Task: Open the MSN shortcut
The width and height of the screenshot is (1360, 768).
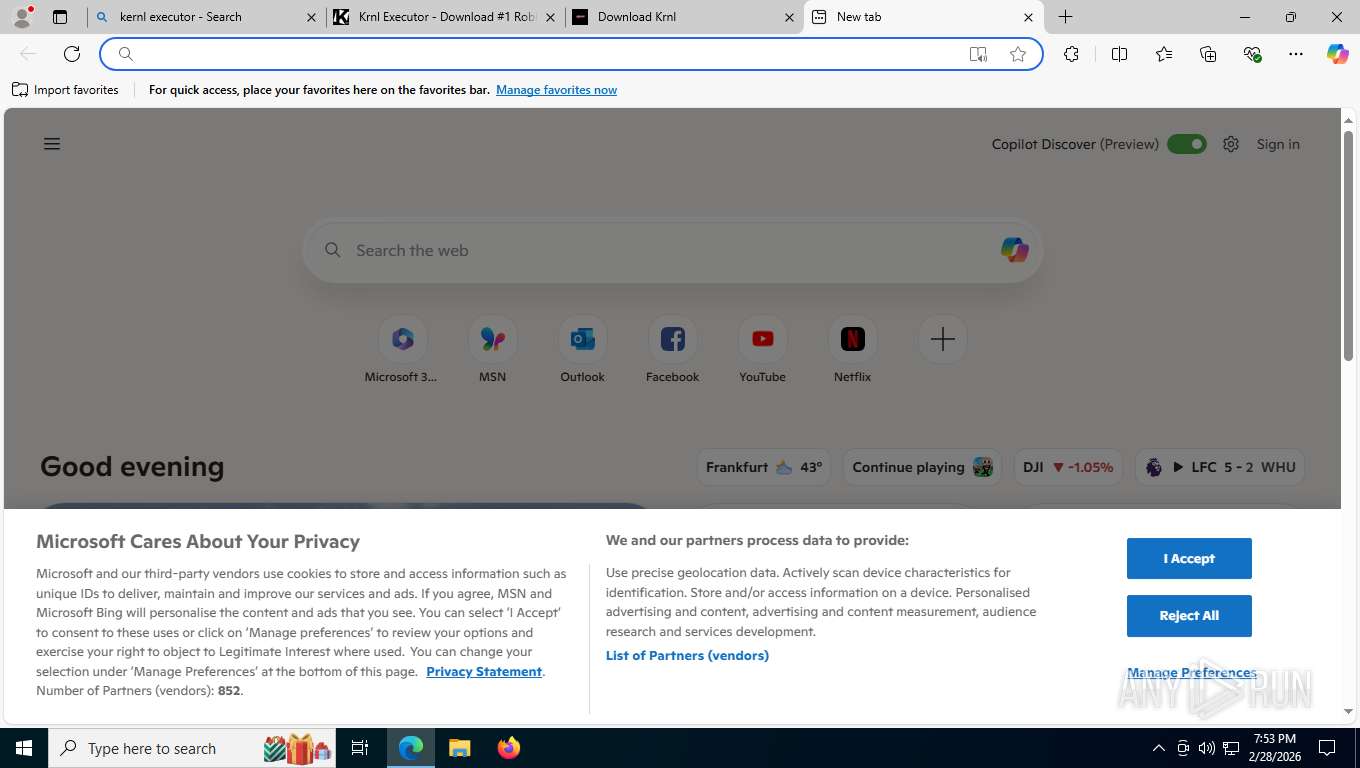Action: (492, 350)
